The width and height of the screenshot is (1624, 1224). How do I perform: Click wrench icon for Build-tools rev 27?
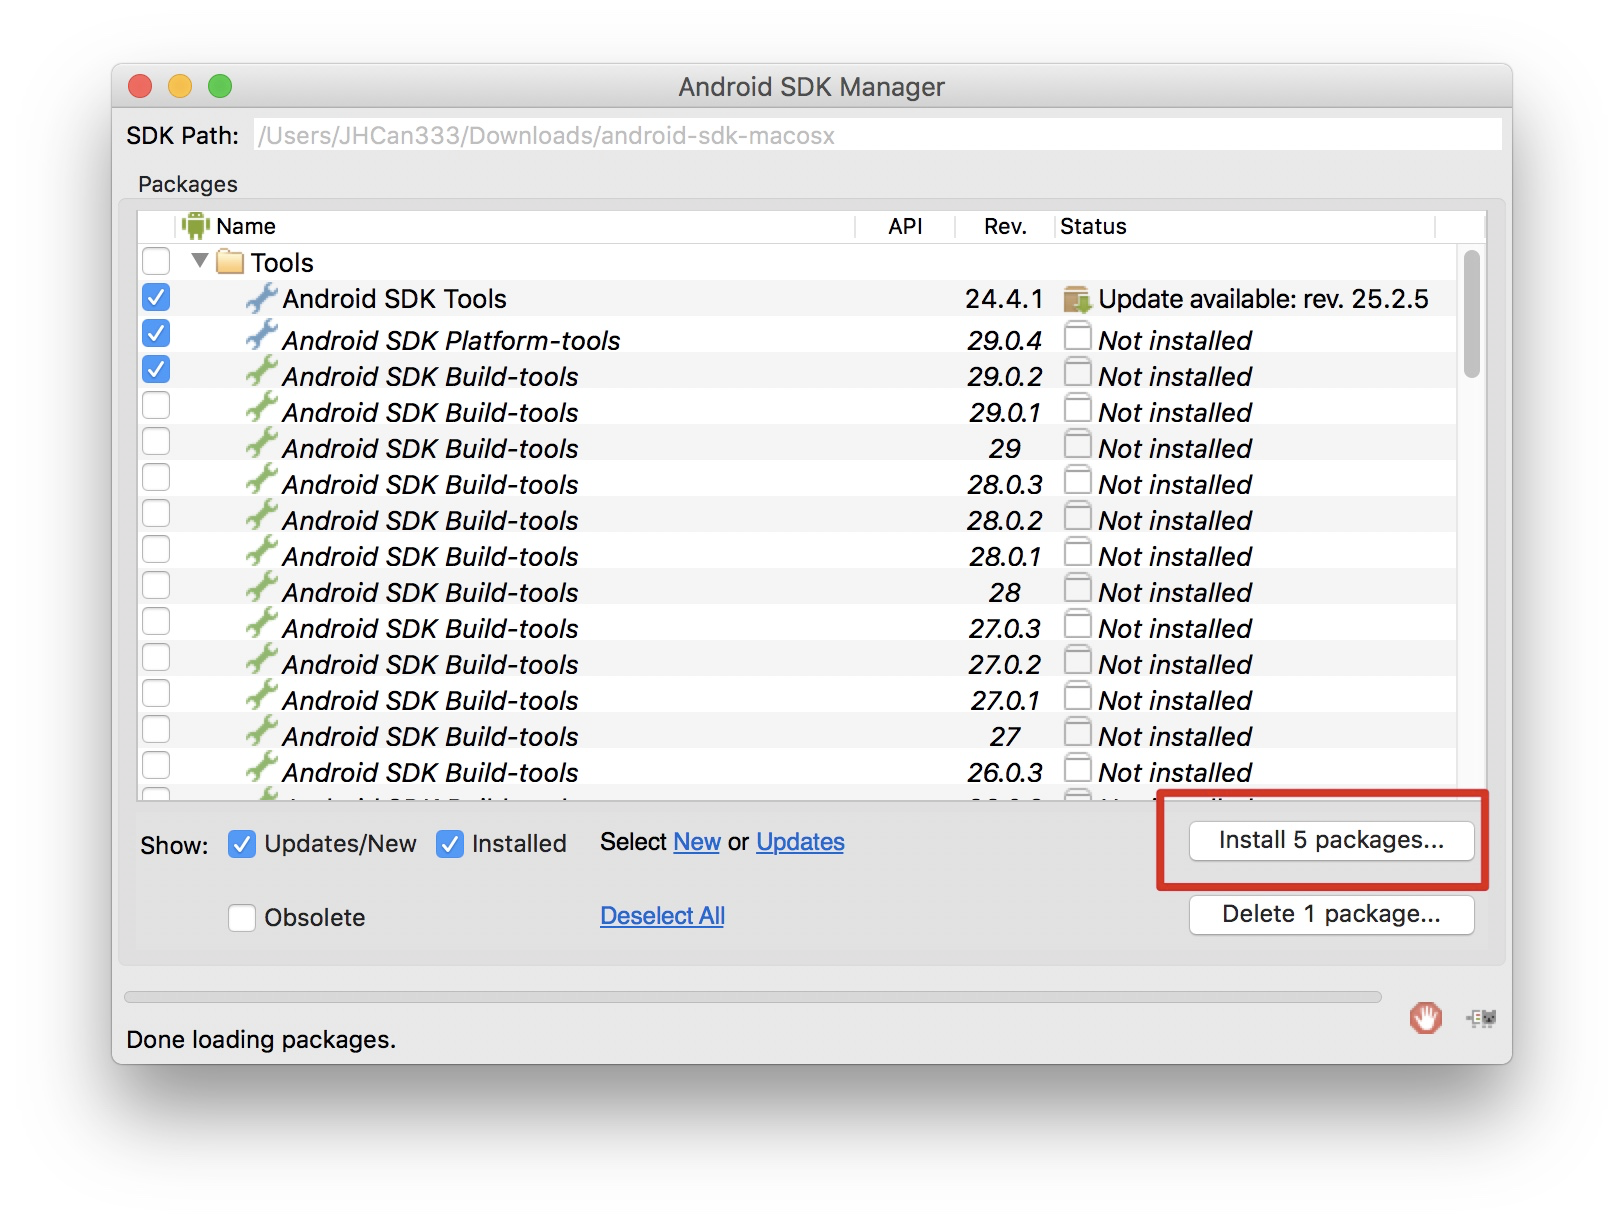261,732
